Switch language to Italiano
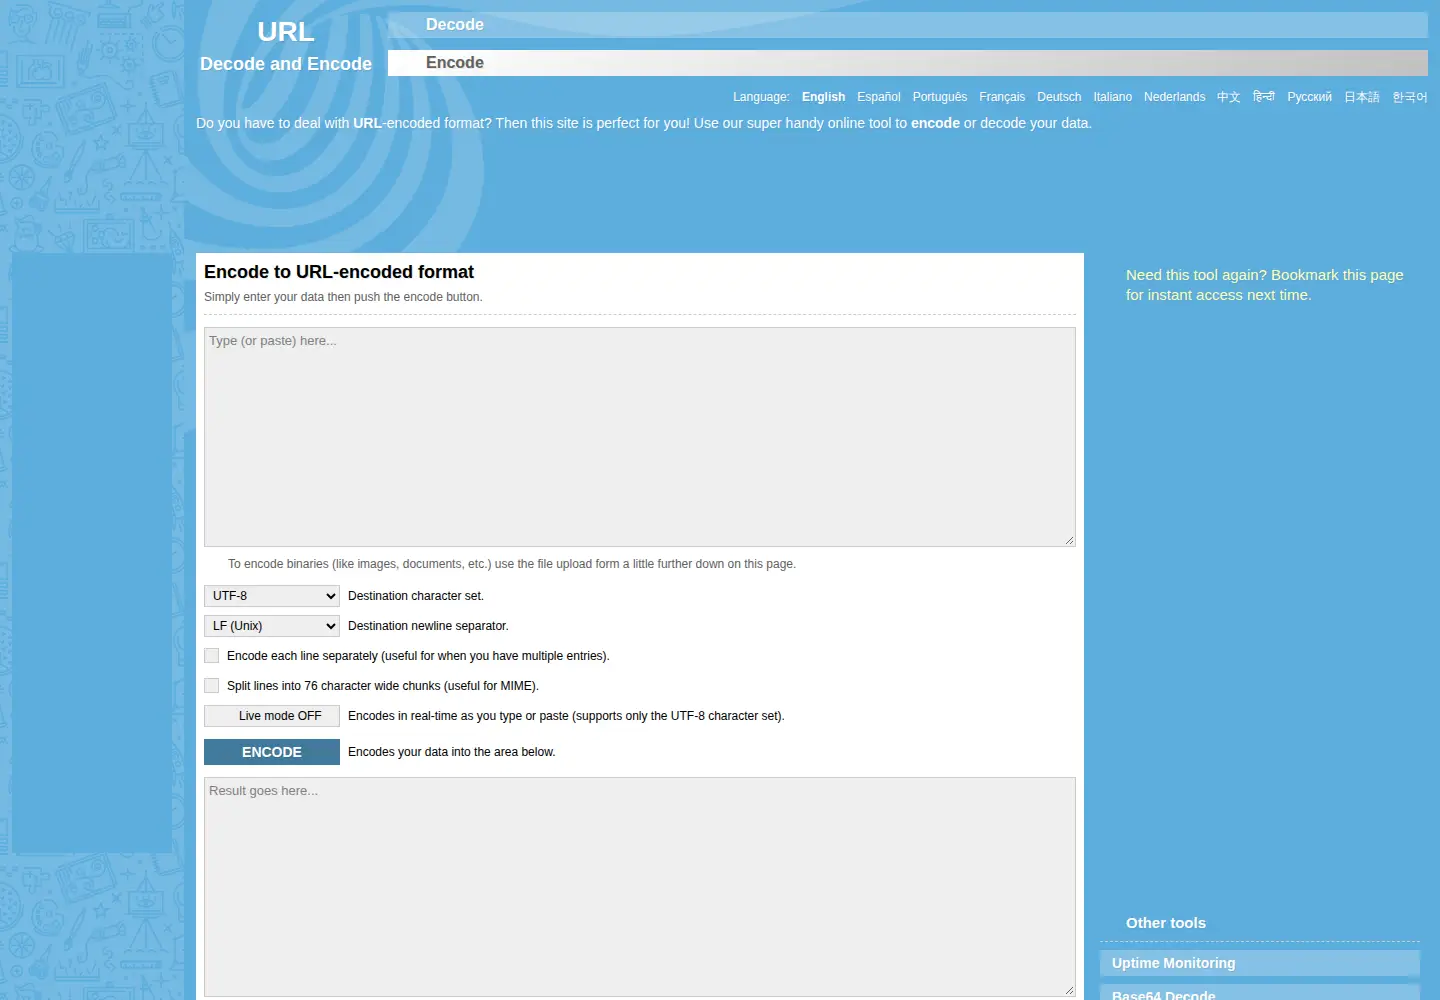Image resolution: width=1440 pixels, height=1000 pixels. (x=1112, y=97)
